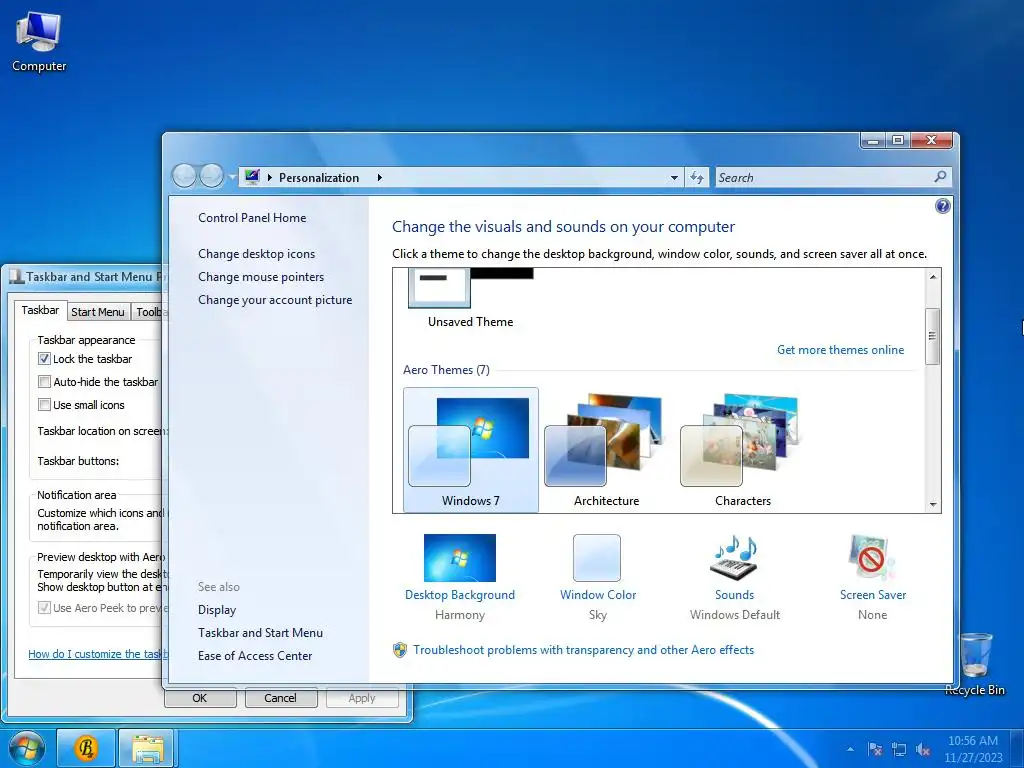Click the search magnifier icon
The width and height of the screenshot is (1024, 768).
tap(940, 177)
